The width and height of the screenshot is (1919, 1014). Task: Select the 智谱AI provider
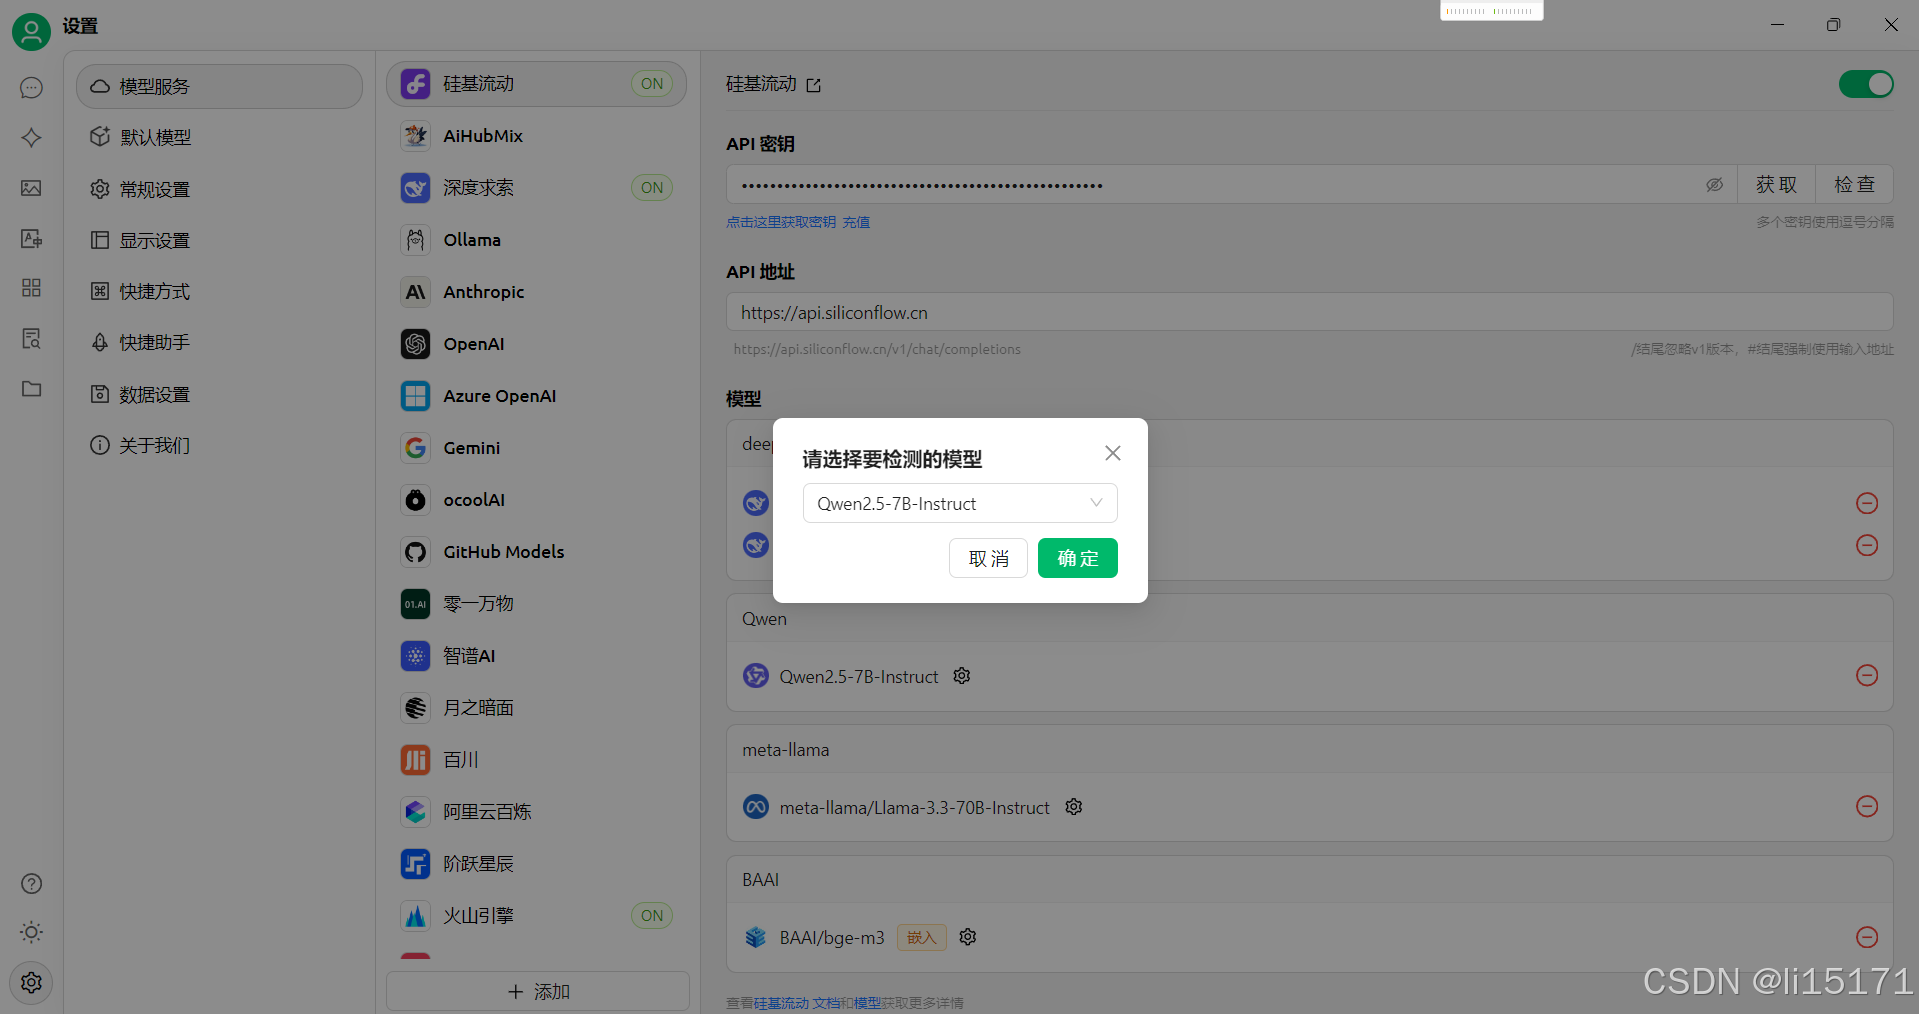click(537, 656)
